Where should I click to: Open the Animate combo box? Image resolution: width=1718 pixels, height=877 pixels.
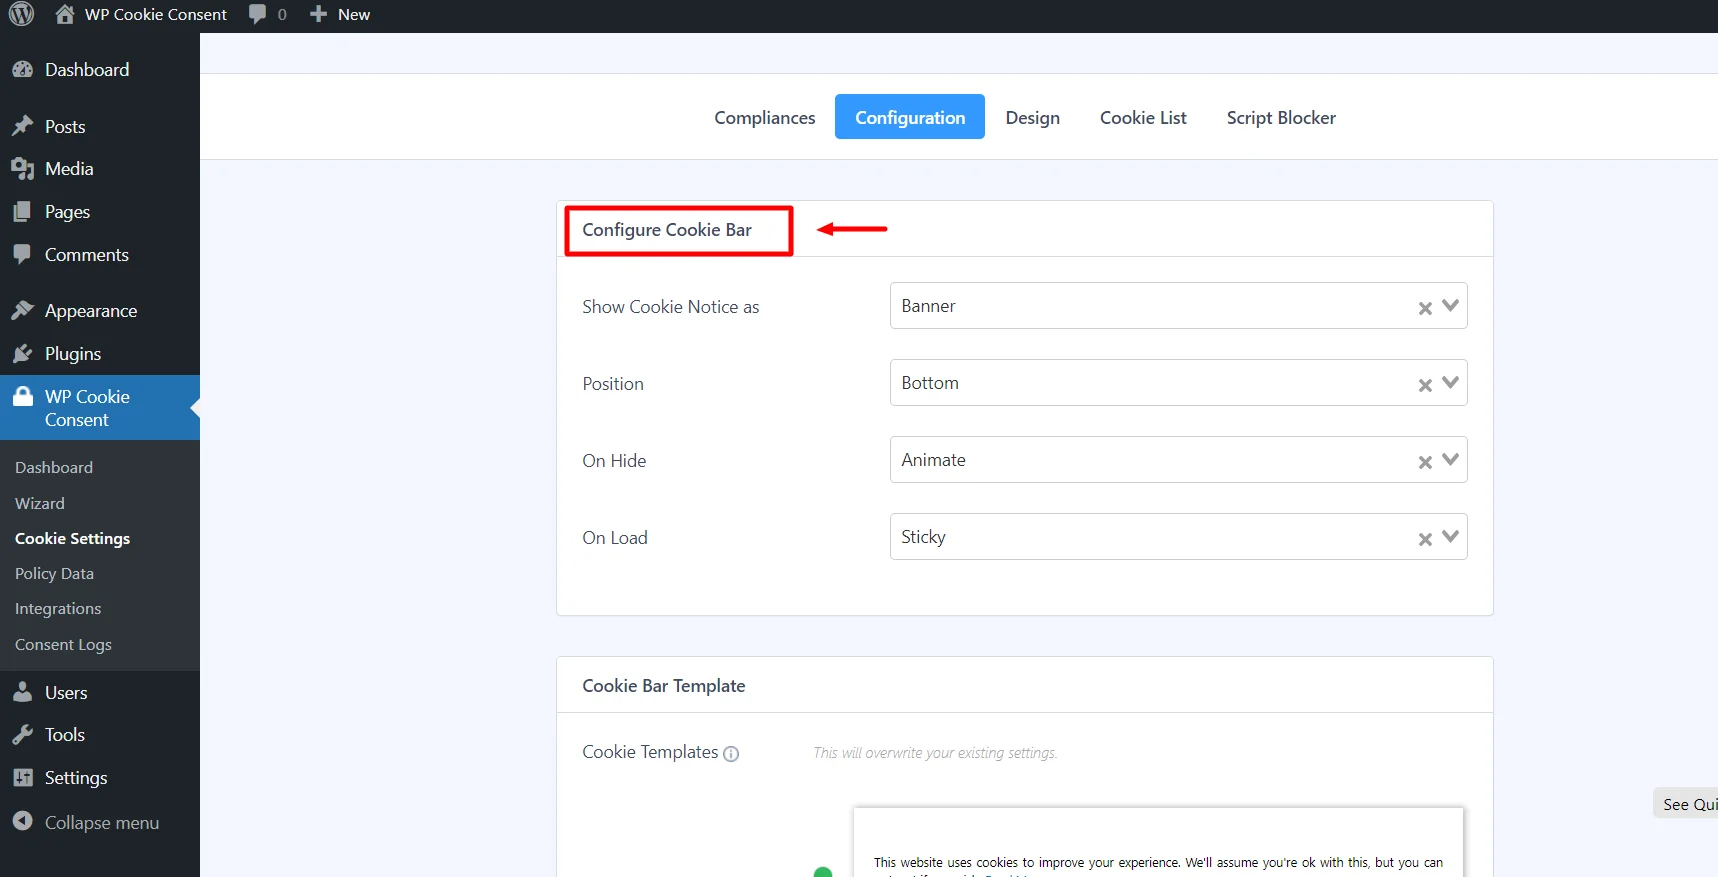pyautogui.click(x=1178, y=460)
